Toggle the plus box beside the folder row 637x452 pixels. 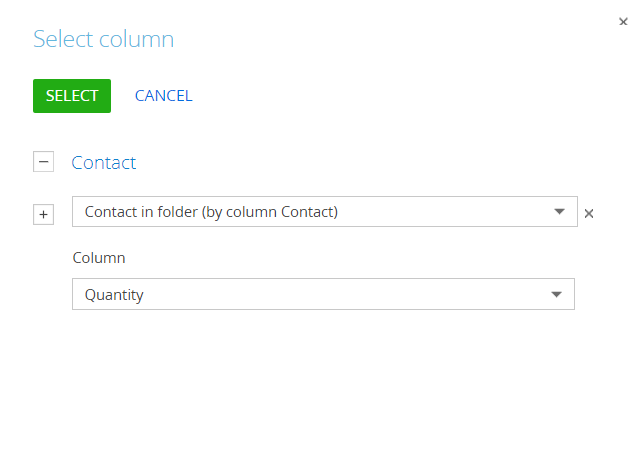pyautogui.click(x=43, y=214)
